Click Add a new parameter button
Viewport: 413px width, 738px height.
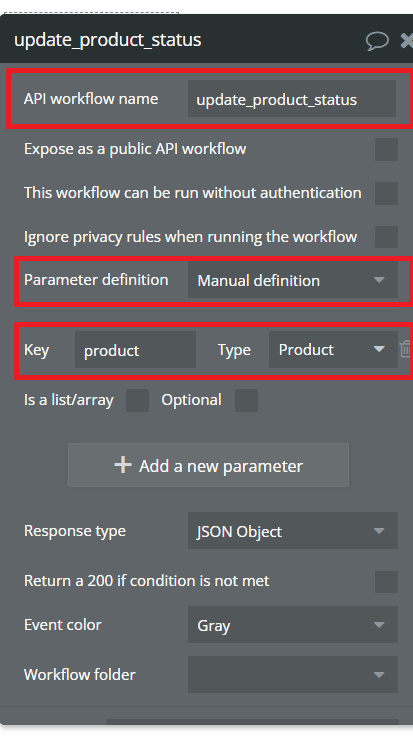pyautogui.click(x=208, y=465)
